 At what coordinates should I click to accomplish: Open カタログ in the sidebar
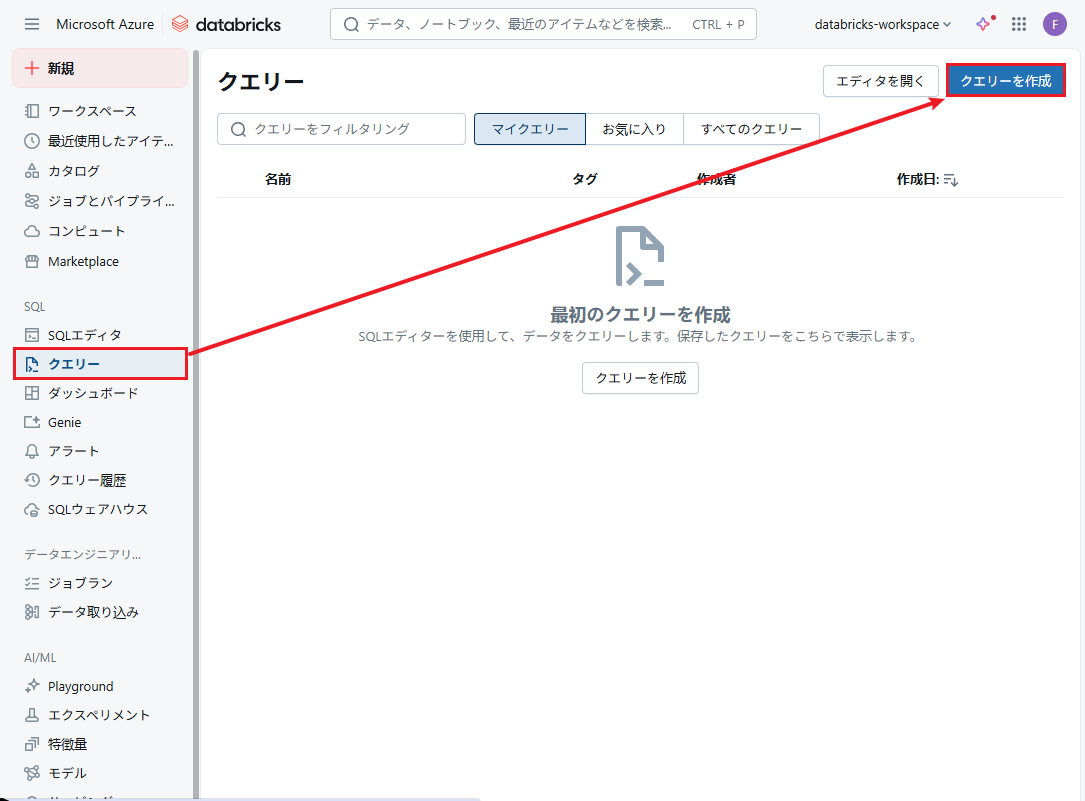pos(74,171)
